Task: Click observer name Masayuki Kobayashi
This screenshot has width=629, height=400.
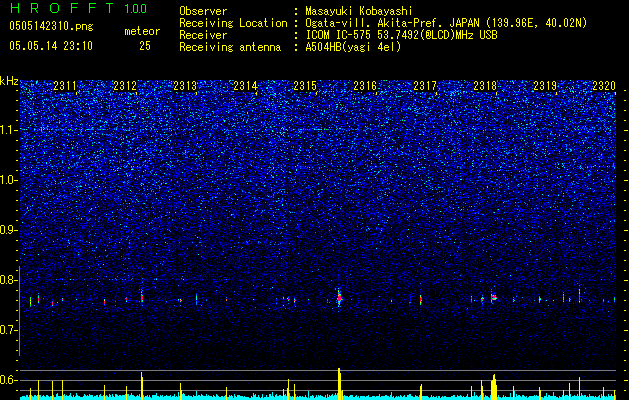Action: [x=359, y=11]
